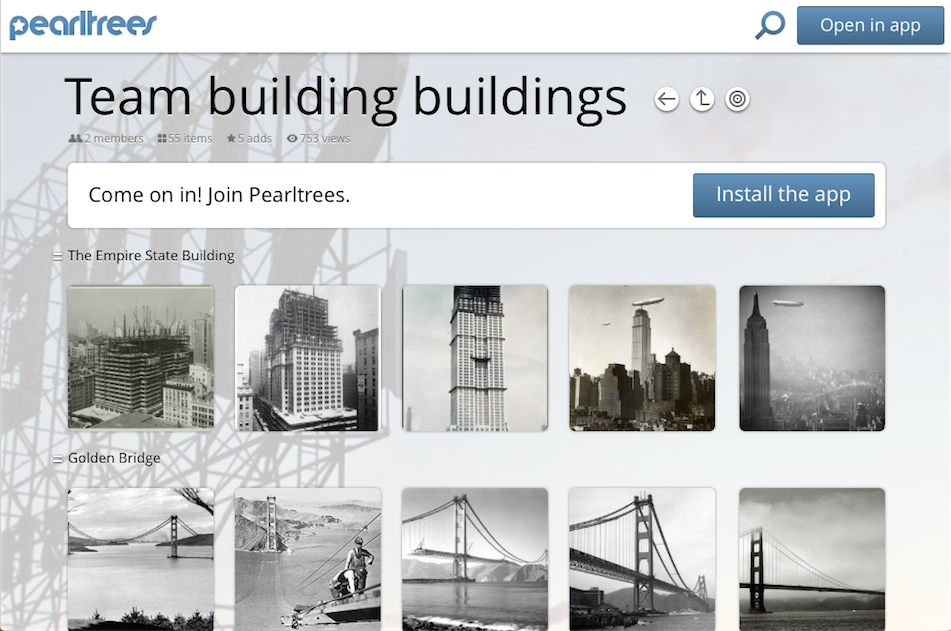Click the magnifier search icon
The width and height of the screenshot is (951, 631).
point(770,25)
